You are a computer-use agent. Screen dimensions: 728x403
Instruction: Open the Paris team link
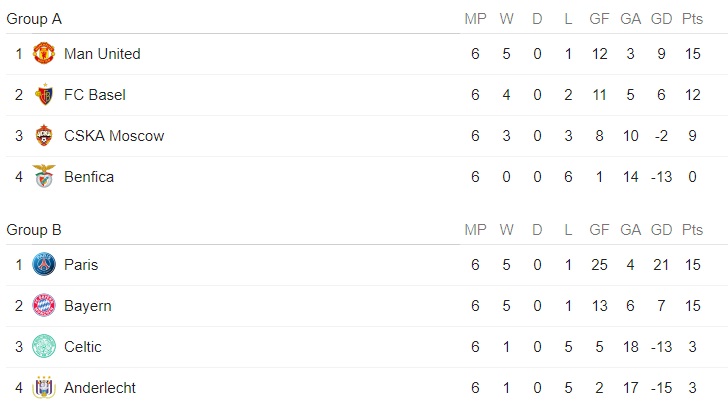[81, 265]
